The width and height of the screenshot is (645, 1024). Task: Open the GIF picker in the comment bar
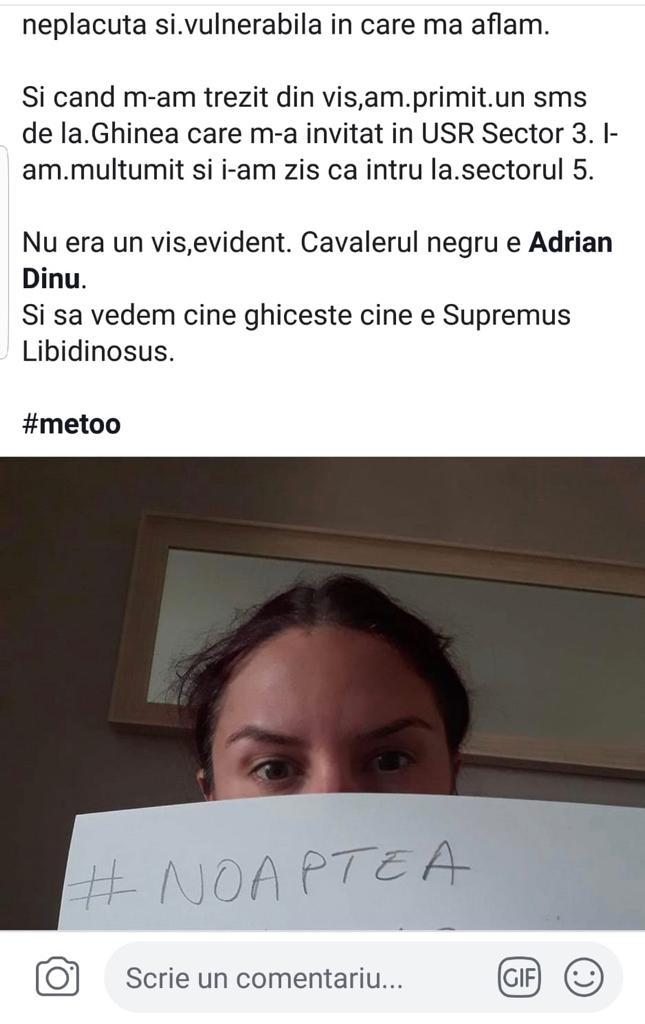click(x=520, y=978)
